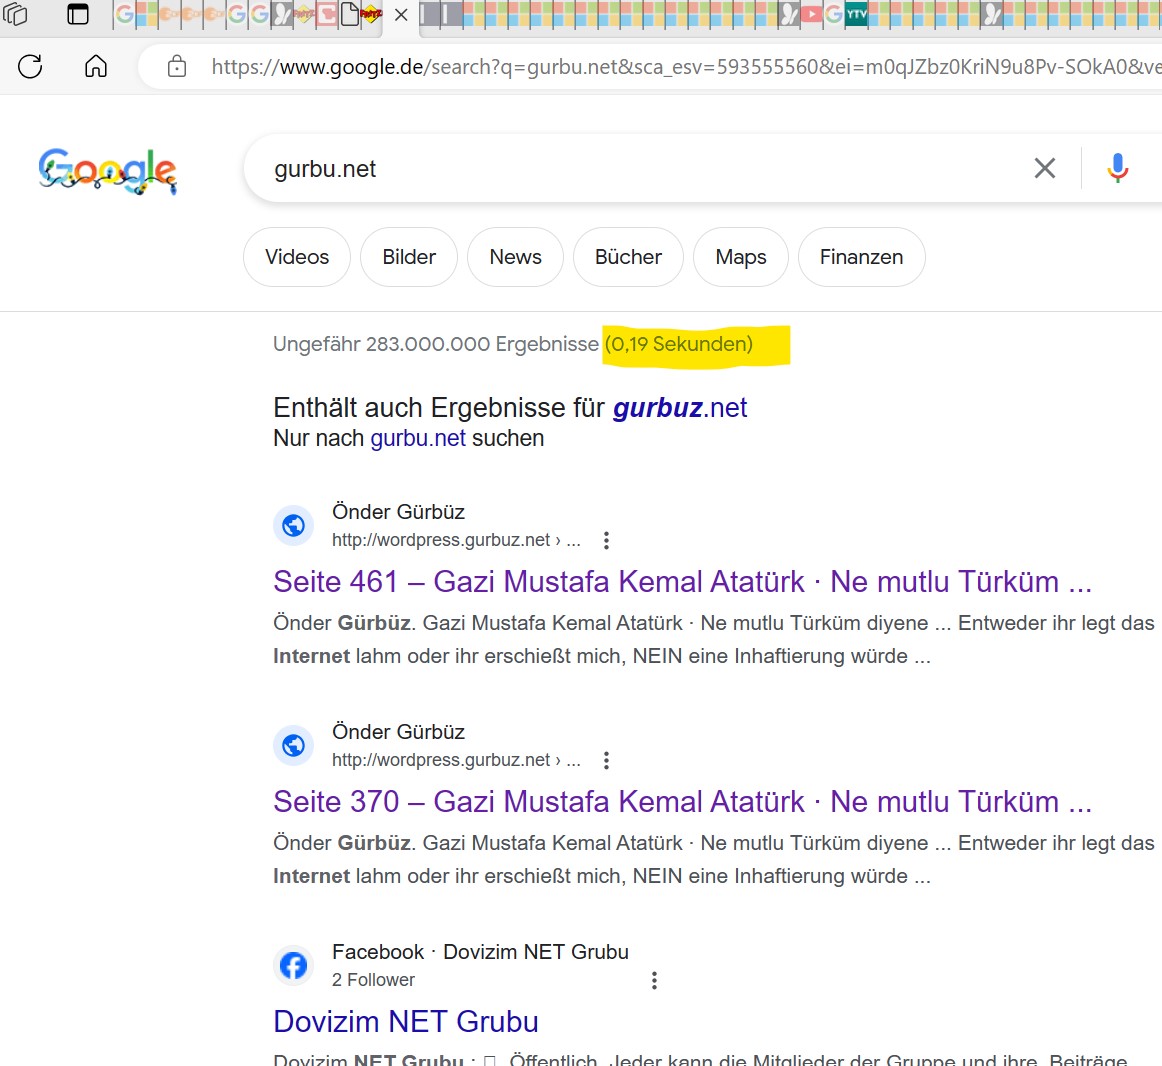The height and width of the screenshot is (1066, 1162).
Task: View site information via the lock icon
Action: (x=176, y=67)
